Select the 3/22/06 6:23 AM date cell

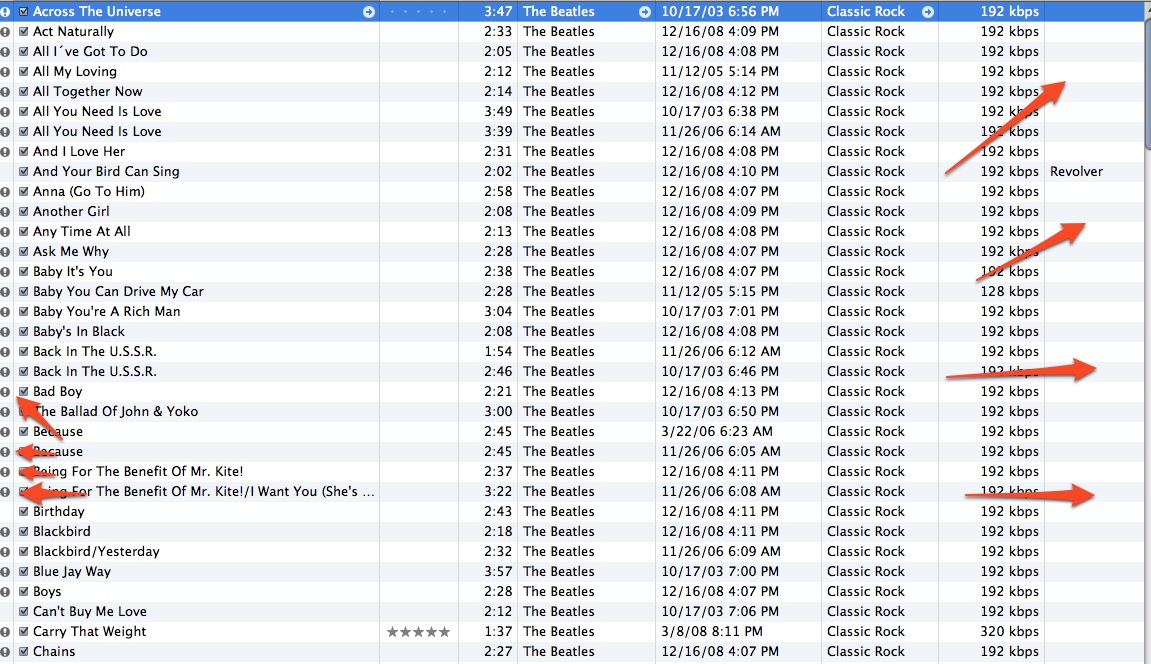716,431
